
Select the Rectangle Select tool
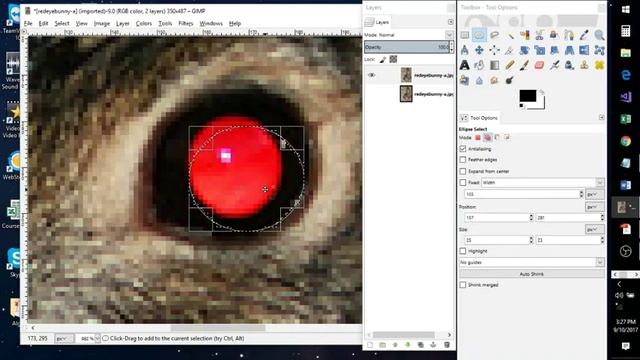click(x=464, y=36)
